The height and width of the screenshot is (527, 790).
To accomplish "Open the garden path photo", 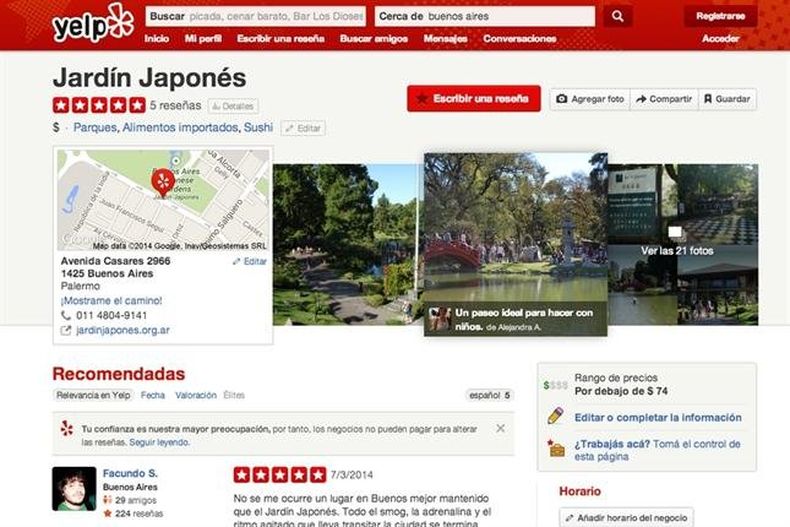I will point(348,244).
